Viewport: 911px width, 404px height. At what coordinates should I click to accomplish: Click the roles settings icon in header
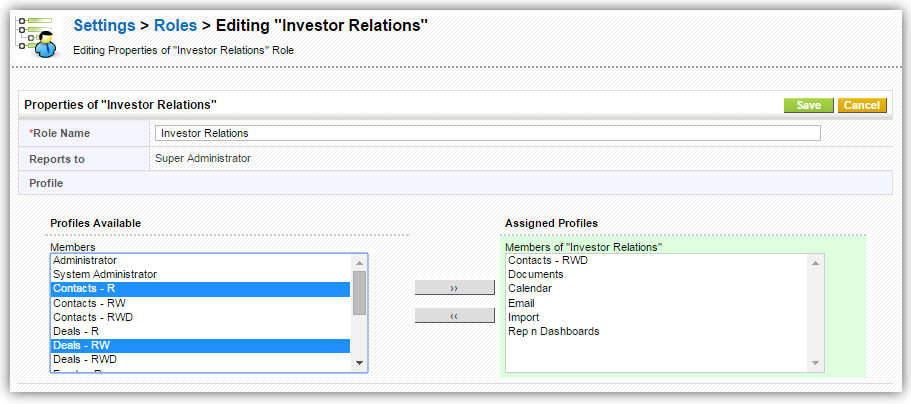(37, 34)
